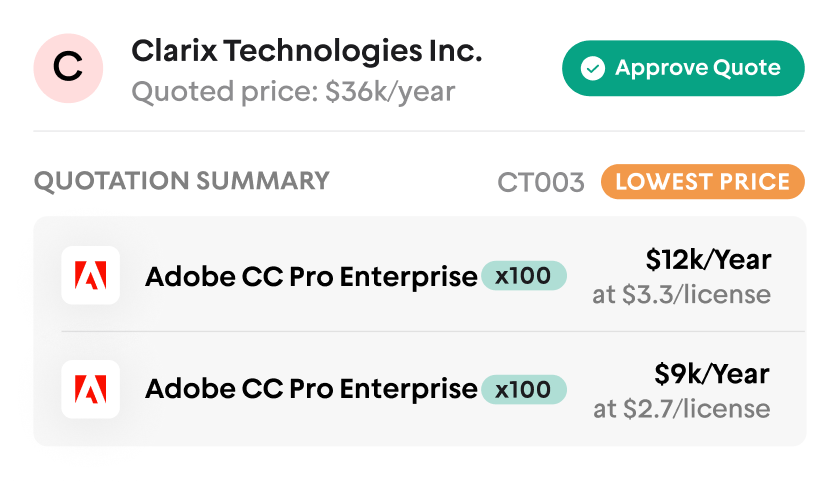Click the Adobe logo in $9k/Year row
840x486 pixels.
click(90, 389)
